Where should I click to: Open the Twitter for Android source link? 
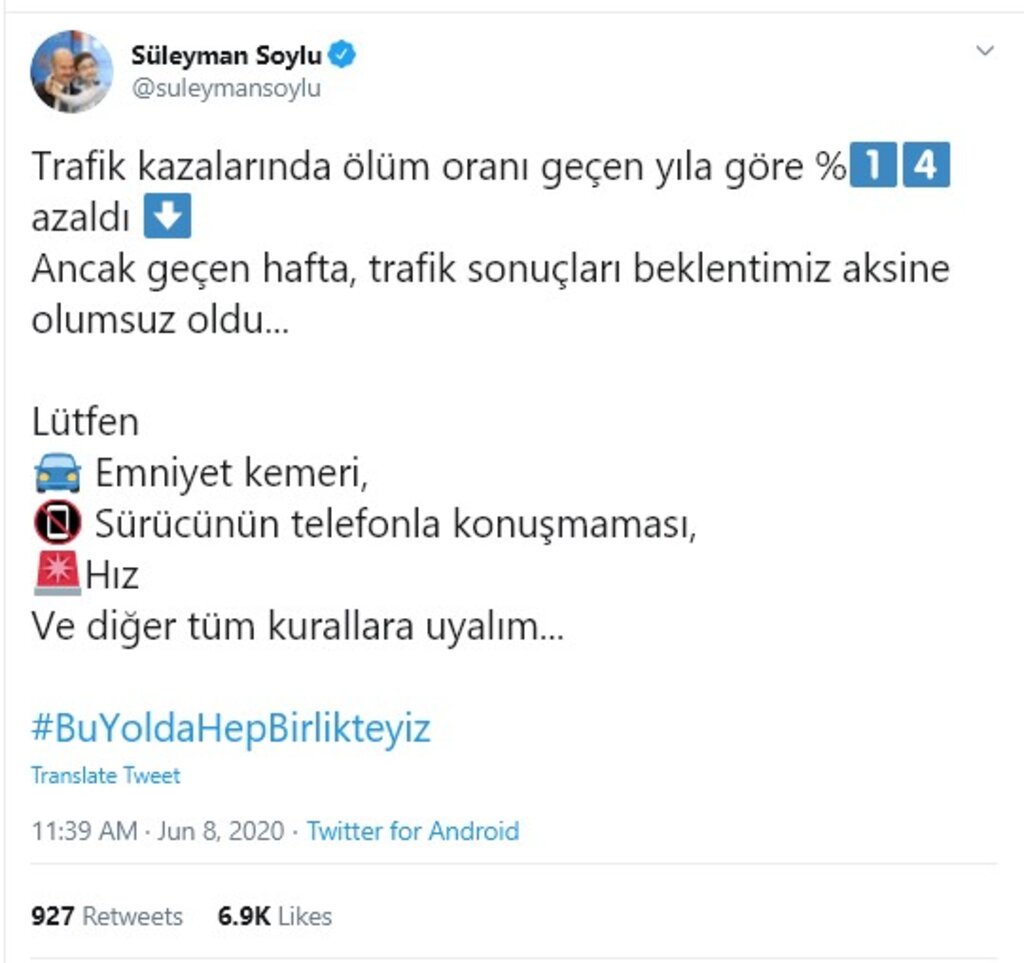pyautogui.click(x=413, y=831)
